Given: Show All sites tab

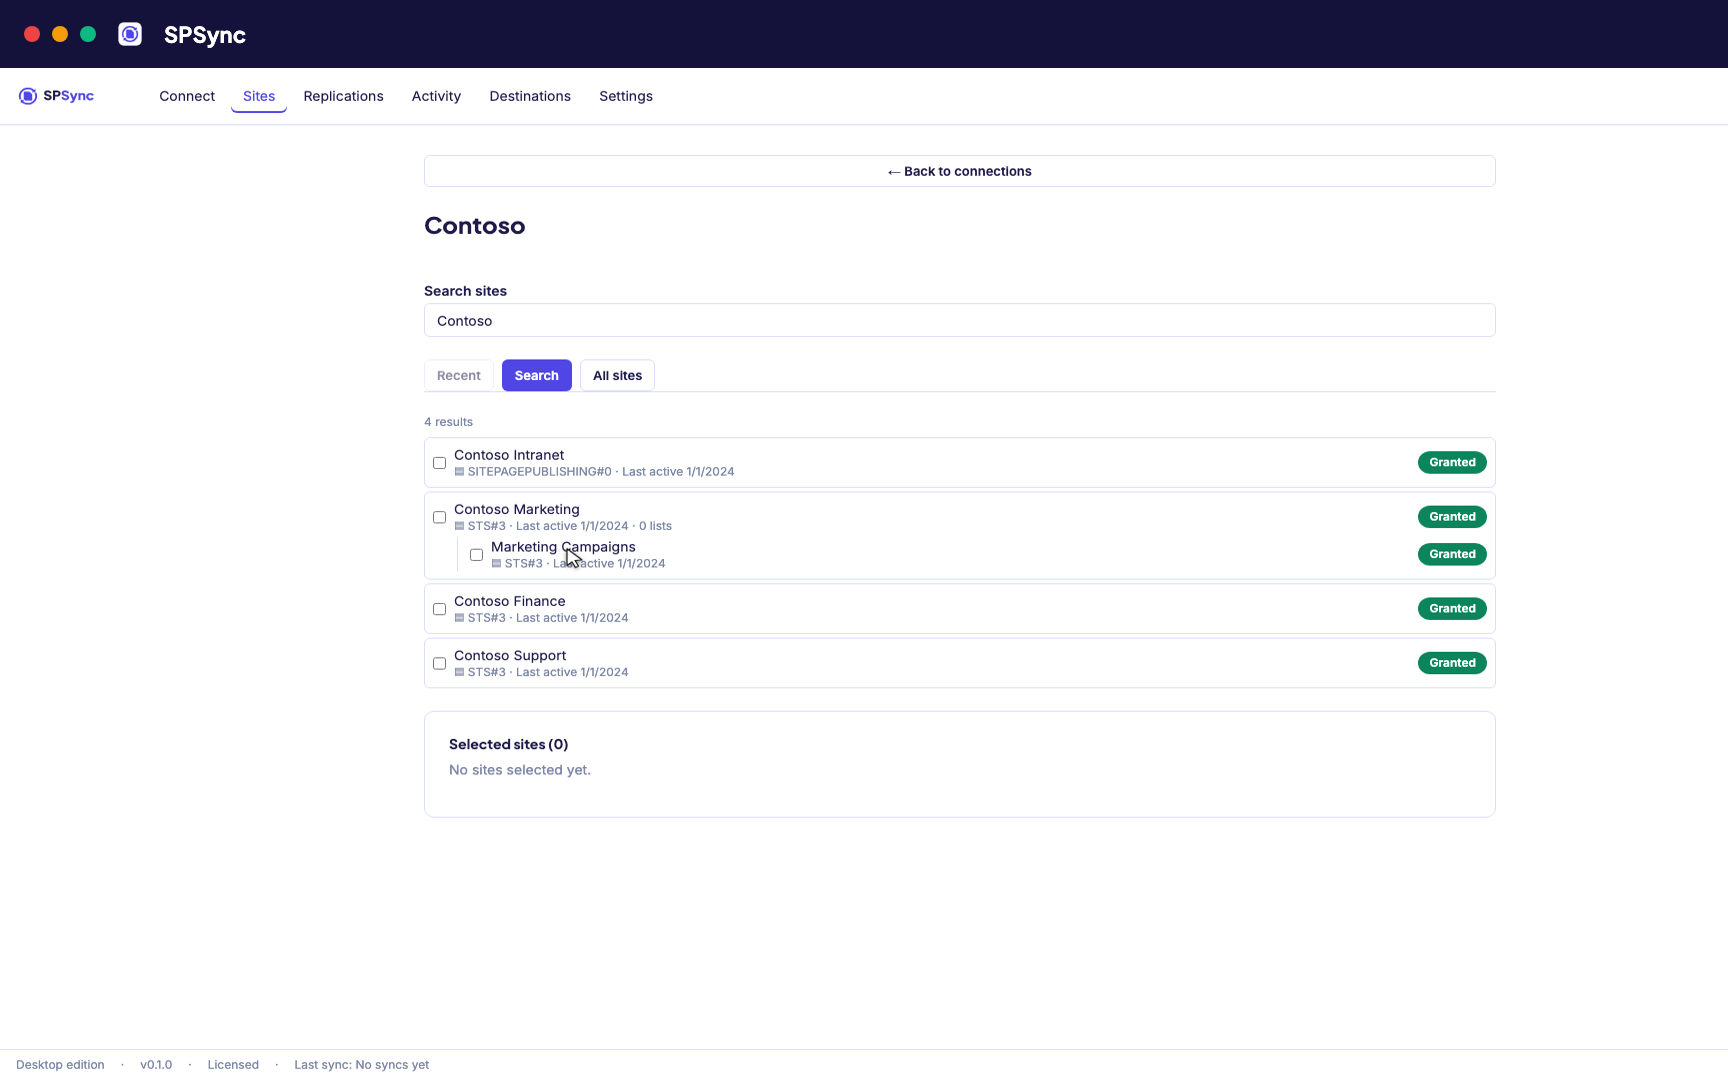Looking at the screenshot, I should tap(617, 375).
